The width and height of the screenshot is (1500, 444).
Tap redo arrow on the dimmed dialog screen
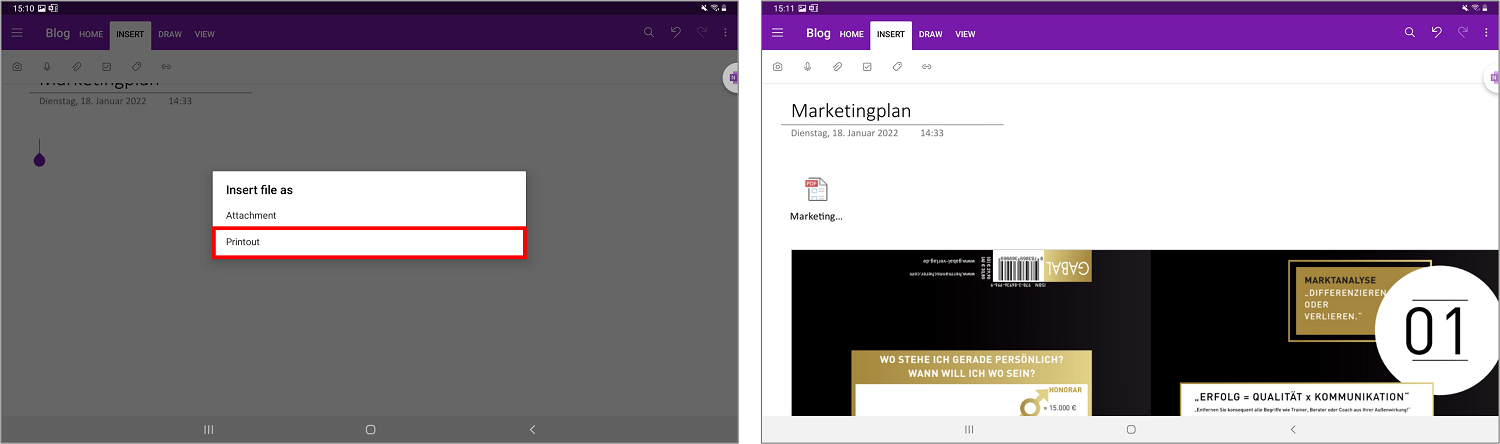(702, 33)
